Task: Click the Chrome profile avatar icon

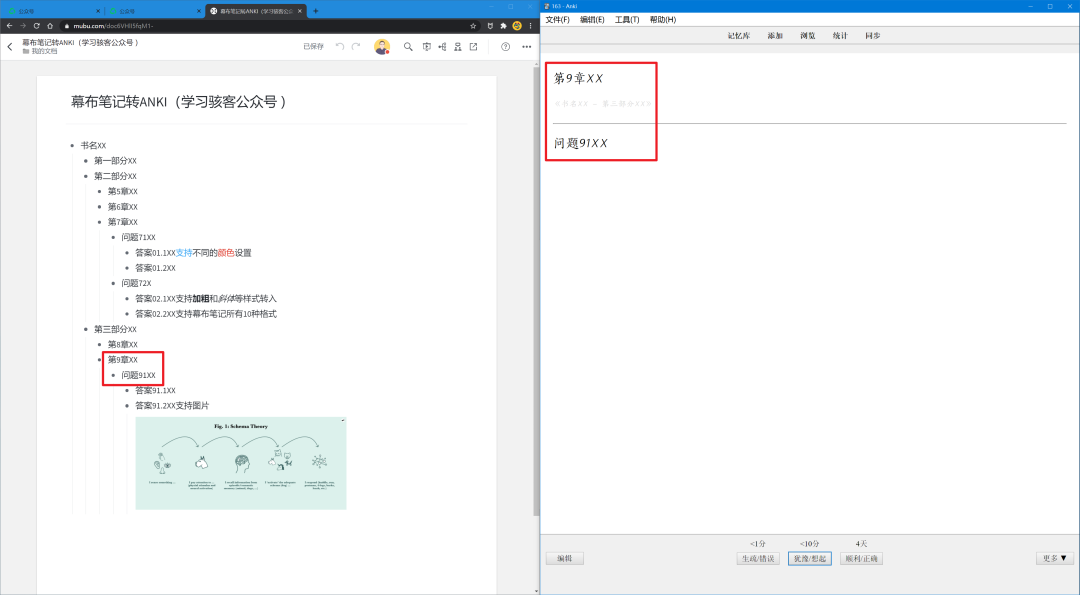Action: pyautogui.click(x=517, y=26)
